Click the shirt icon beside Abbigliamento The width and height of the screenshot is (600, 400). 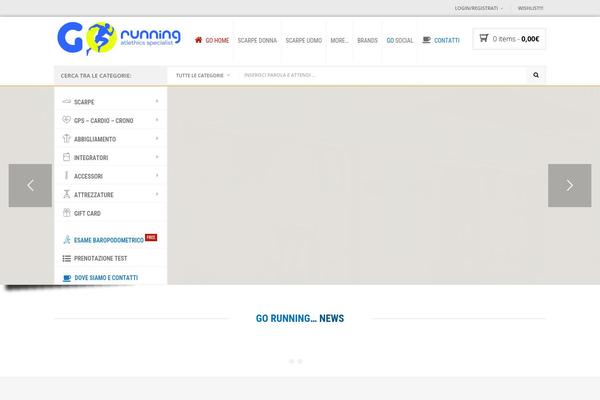[67, 138]
